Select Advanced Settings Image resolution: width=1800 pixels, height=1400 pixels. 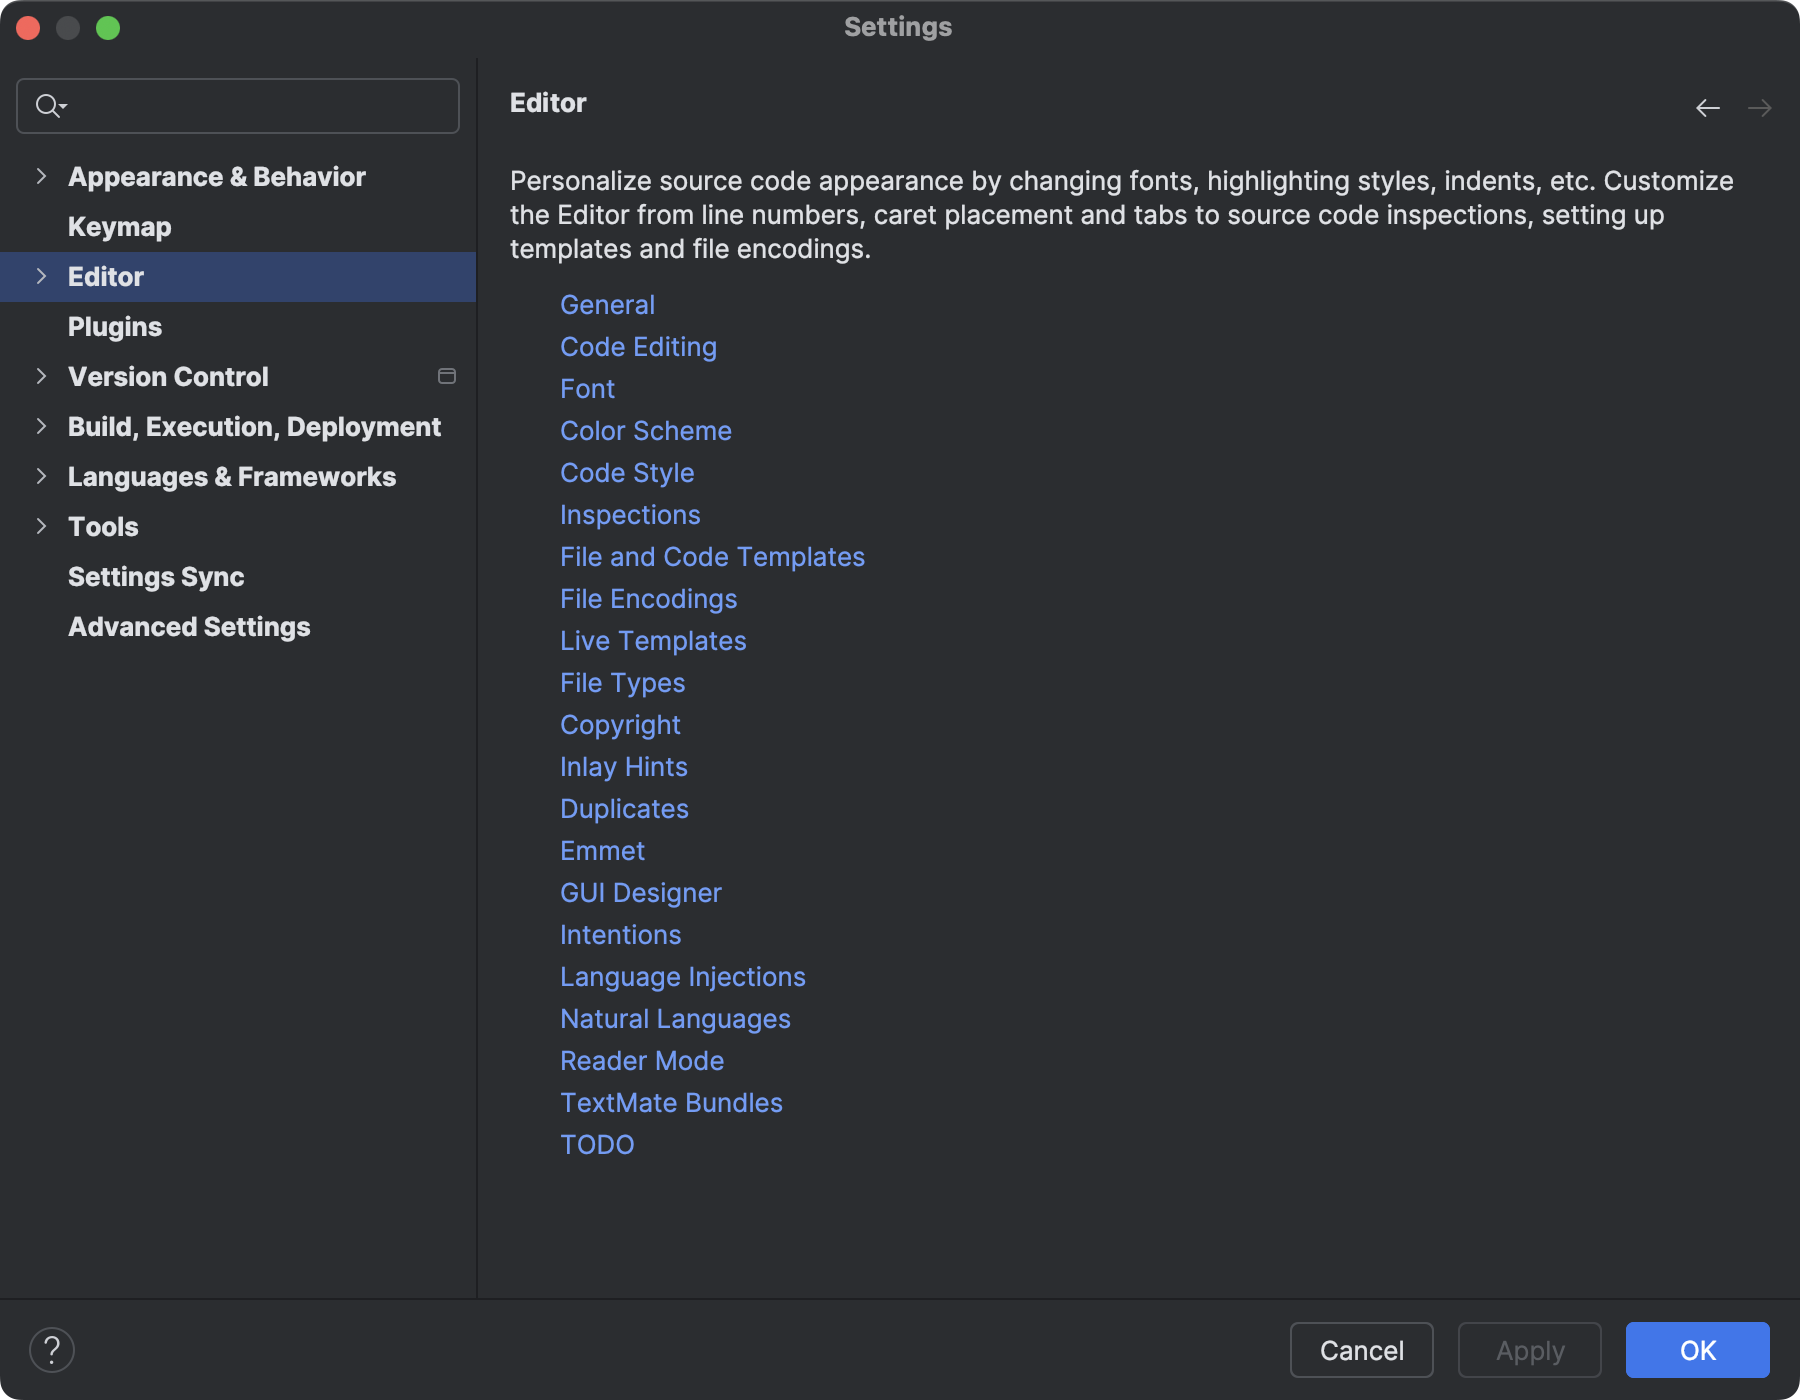(188, 627)
